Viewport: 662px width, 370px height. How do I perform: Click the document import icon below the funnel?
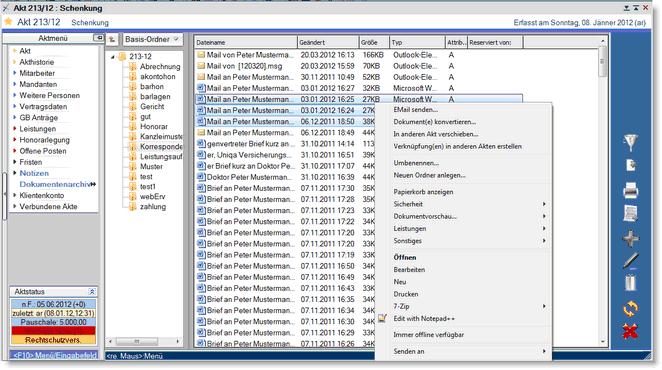click(631, 165)
